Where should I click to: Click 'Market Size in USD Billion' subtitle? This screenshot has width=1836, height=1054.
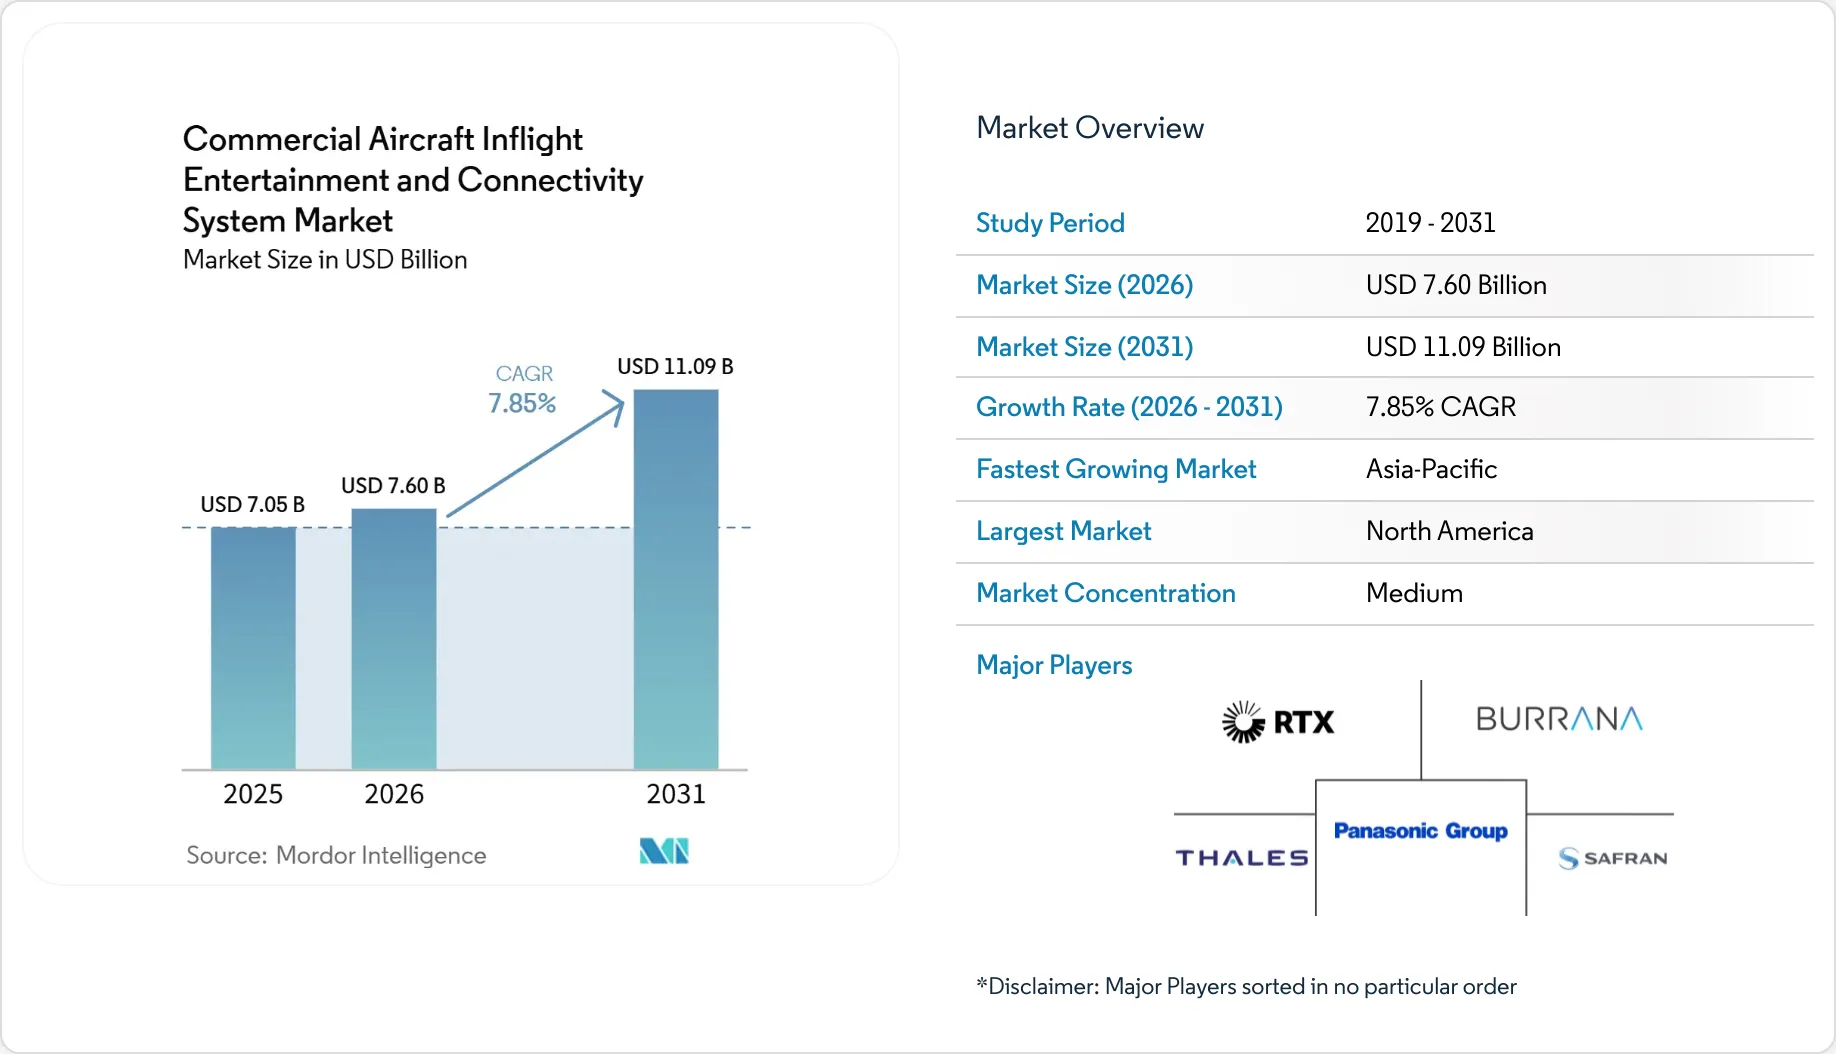325,260
